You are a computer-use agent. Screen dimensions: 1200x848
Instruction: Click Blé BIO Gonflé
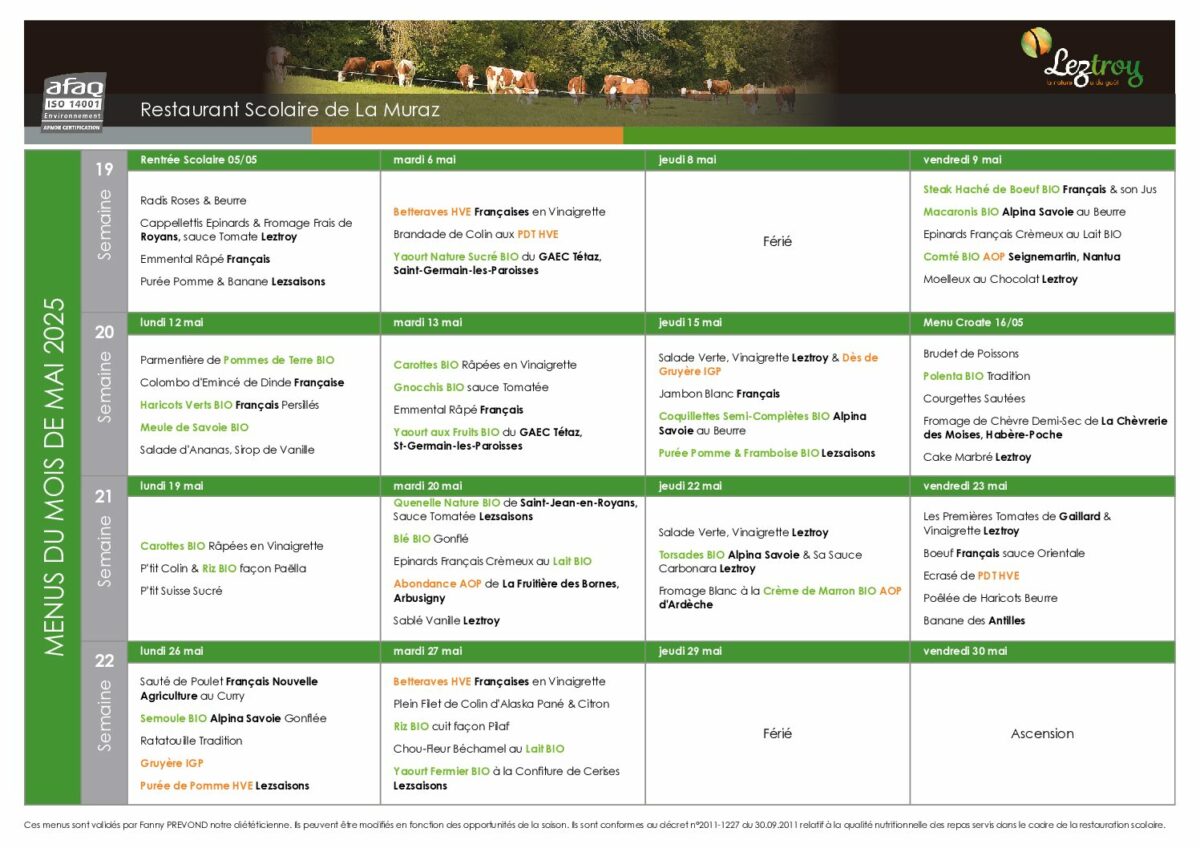[431, 538]
